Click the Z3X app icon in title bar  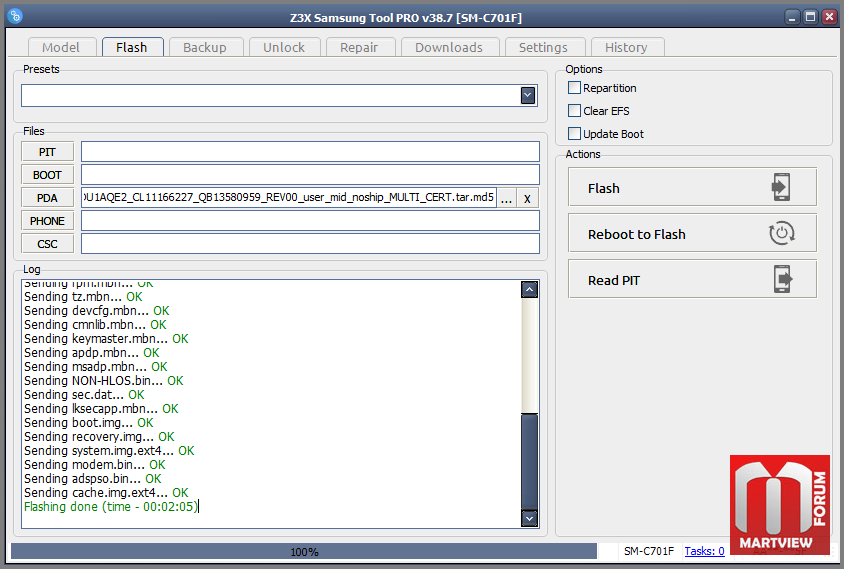15,16
